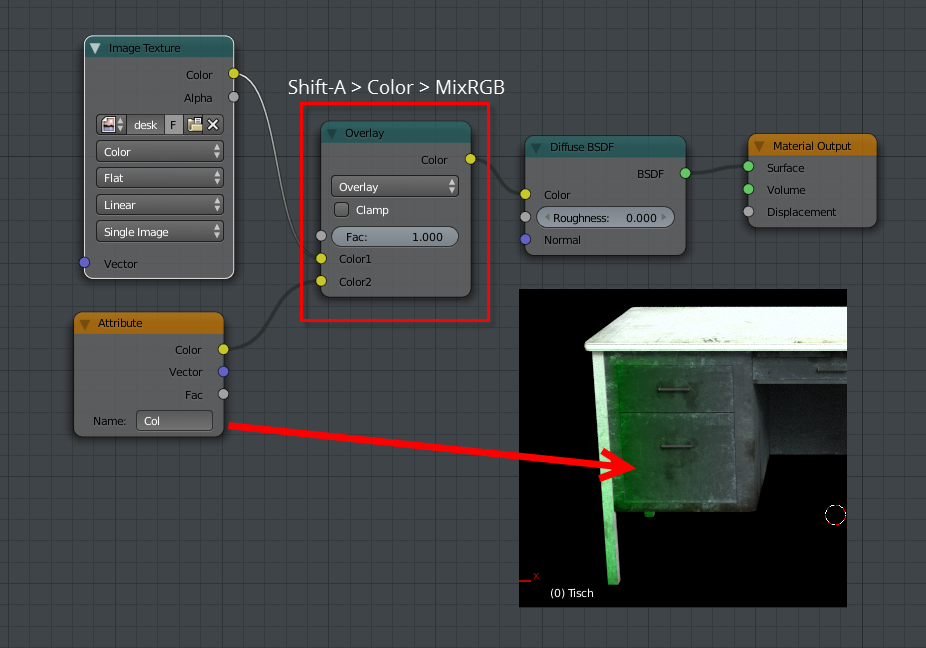Viewport: 926px width, 648px height.
Task: Collapse the Overlay node triangle
Action: point(331,133)
